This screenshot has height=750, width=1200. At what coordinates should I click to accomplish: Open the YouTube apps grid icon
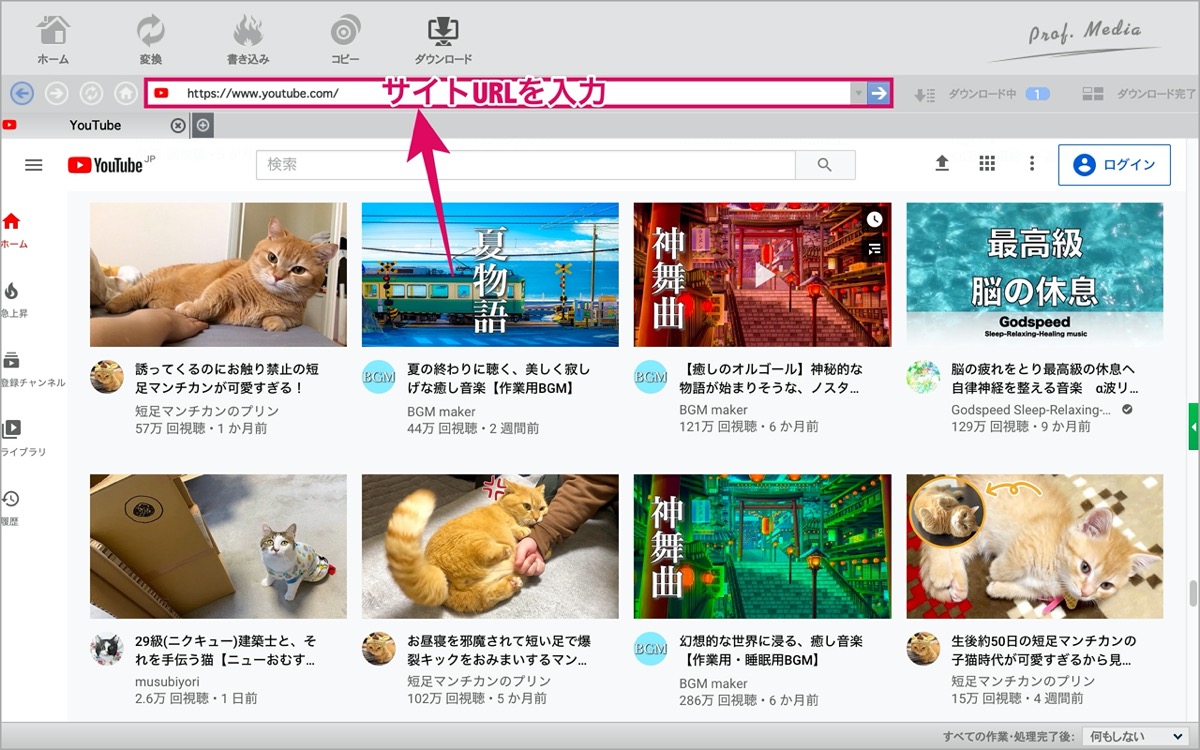pos(987,164)
